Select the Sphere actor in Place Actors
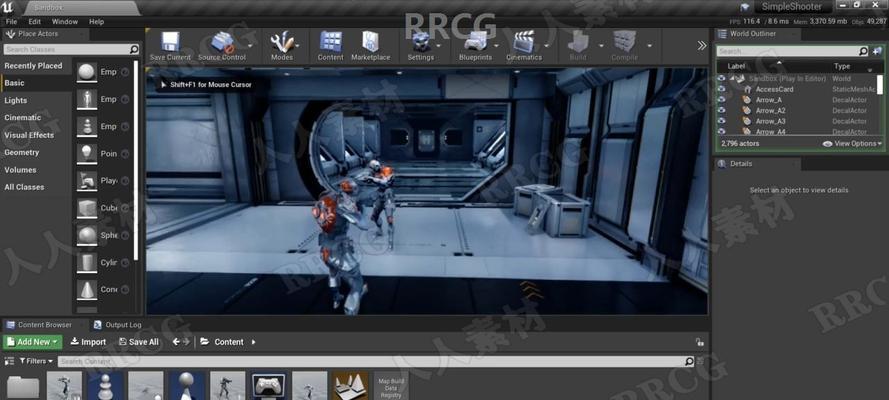The width and height of the screenshot is (889, 400). click(87, 235)
